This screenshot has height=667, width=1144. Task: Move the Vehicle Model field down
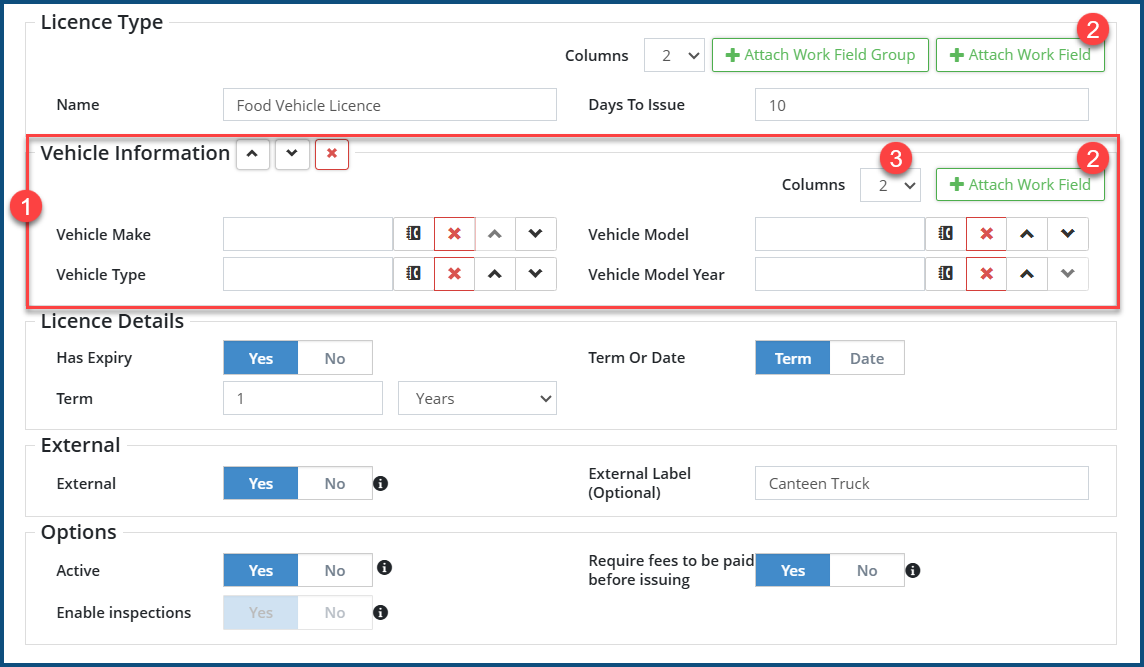tap(1067, 234)
